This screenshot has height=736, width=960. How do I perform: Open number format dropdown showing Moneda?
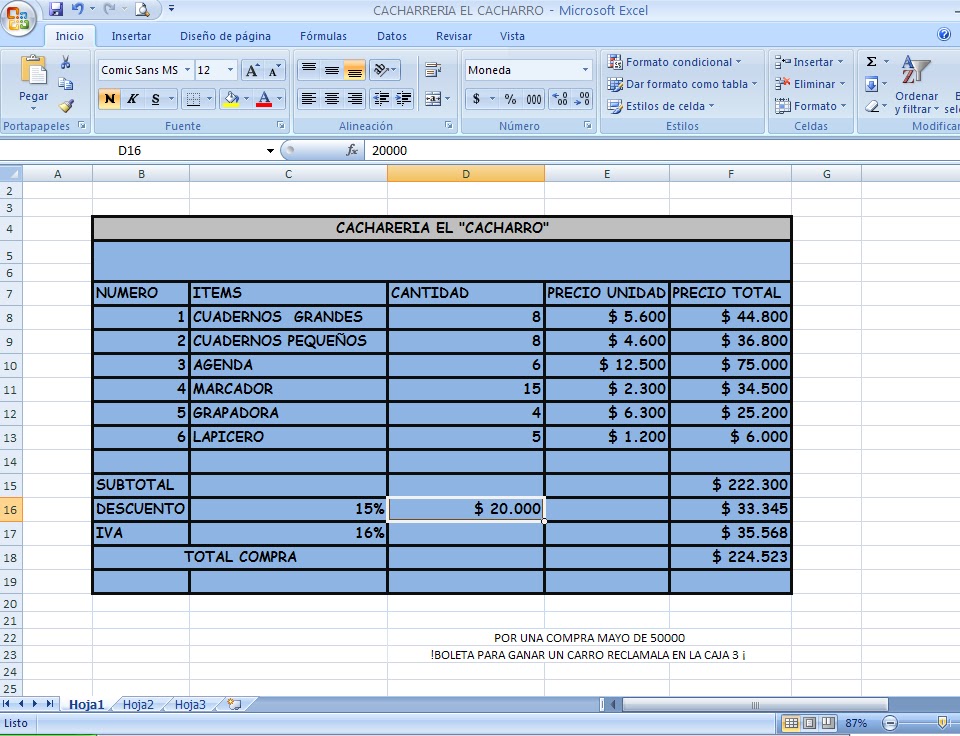tap(585, 70)
